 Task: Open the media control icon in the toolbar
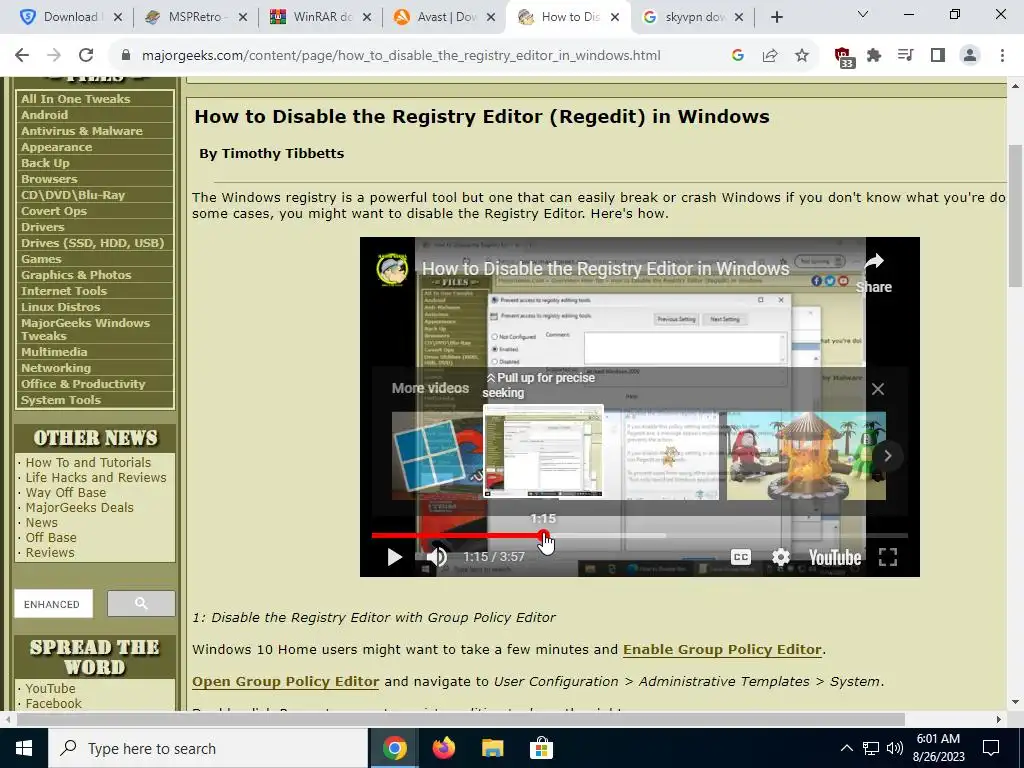click(x=906, y=56)
